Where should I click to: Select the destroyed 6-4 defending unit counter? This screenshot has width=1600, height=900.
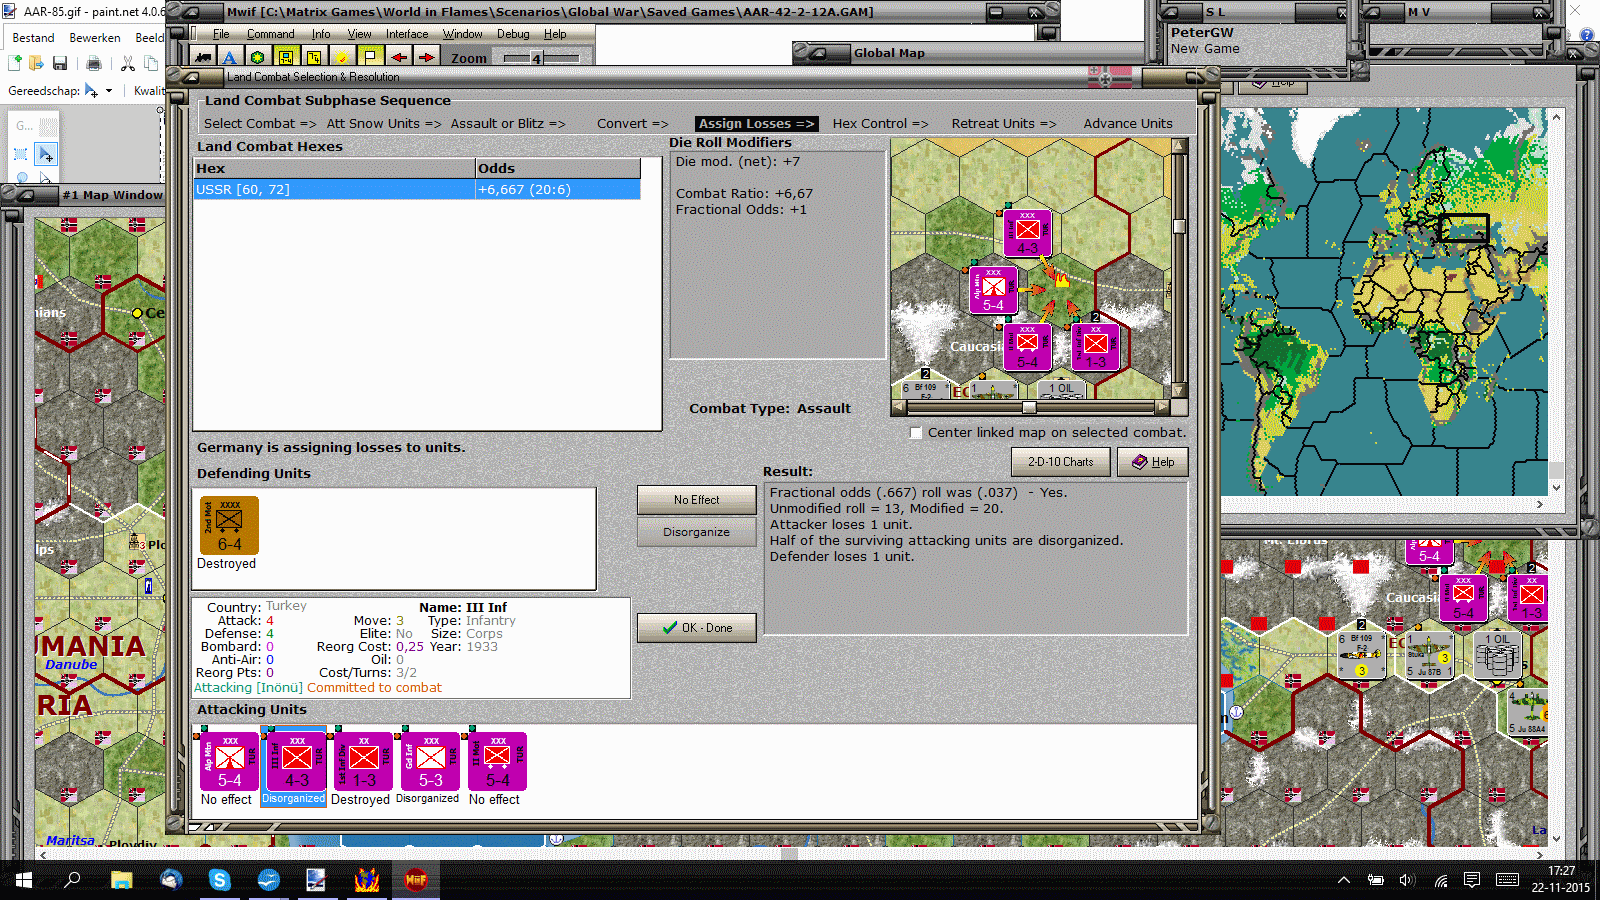click(x=229, y=525)
